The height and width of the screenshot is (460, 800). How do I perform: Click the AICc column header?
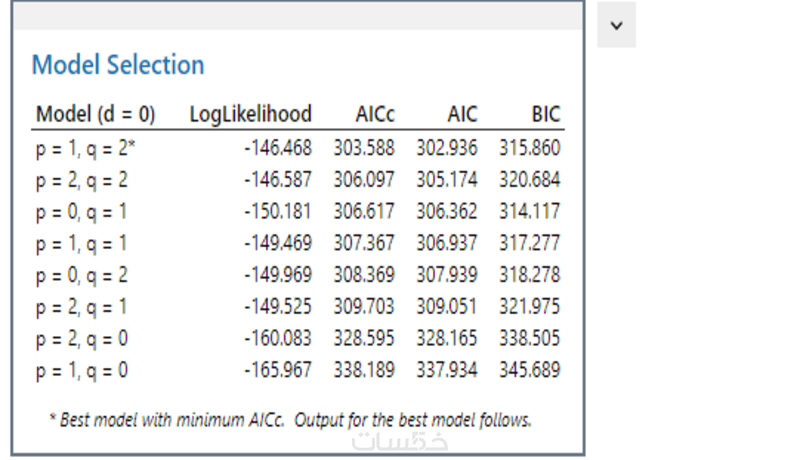[375, 114]
